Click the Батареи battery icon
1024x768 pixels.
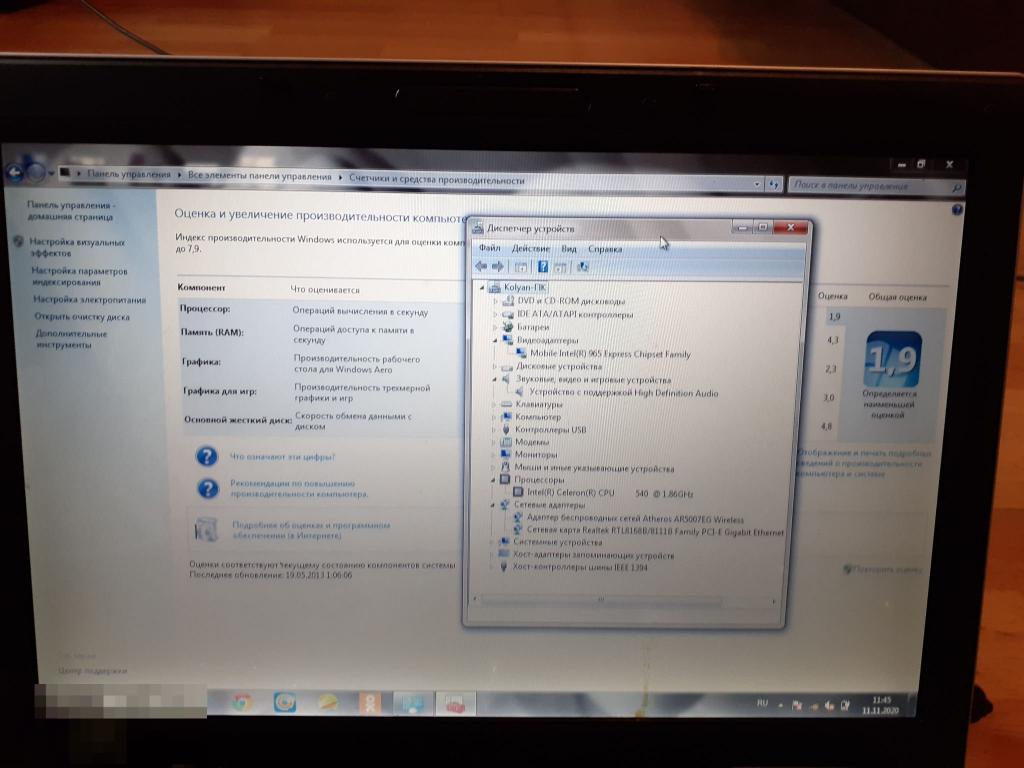[x=507, y=327]
